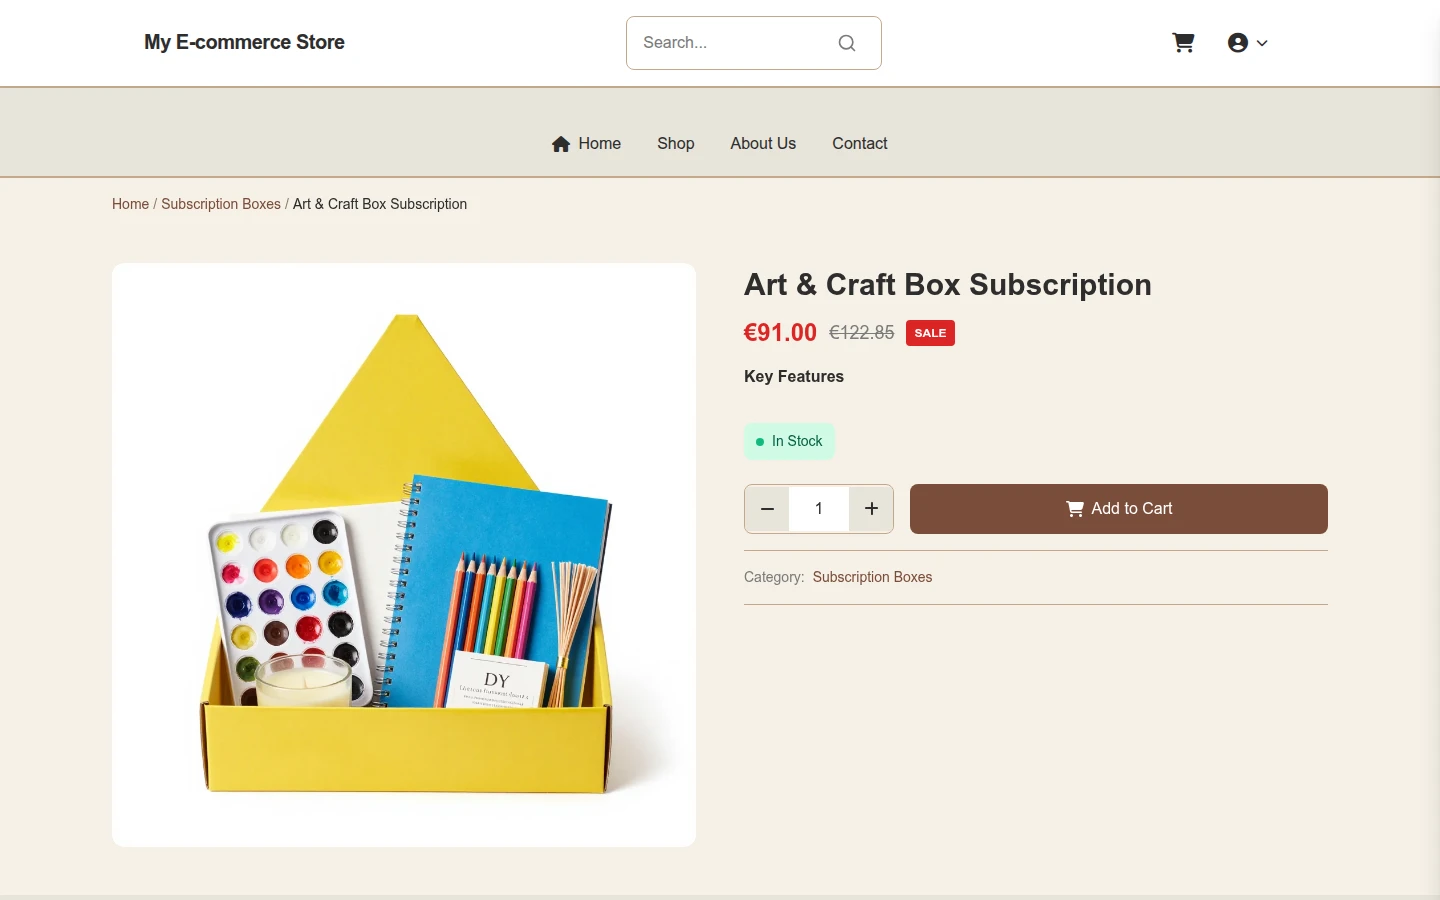The image size is (1440, 900).
Task: Open the Subscription Boxes category link
Action: click(x=872, y=577)
